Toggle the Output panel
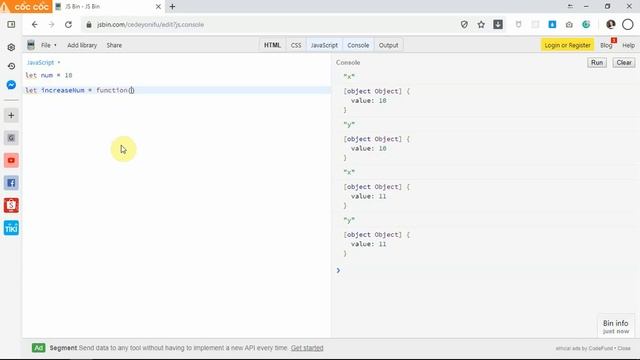Screen dimensions: 640x360 [x=389, y=45]
